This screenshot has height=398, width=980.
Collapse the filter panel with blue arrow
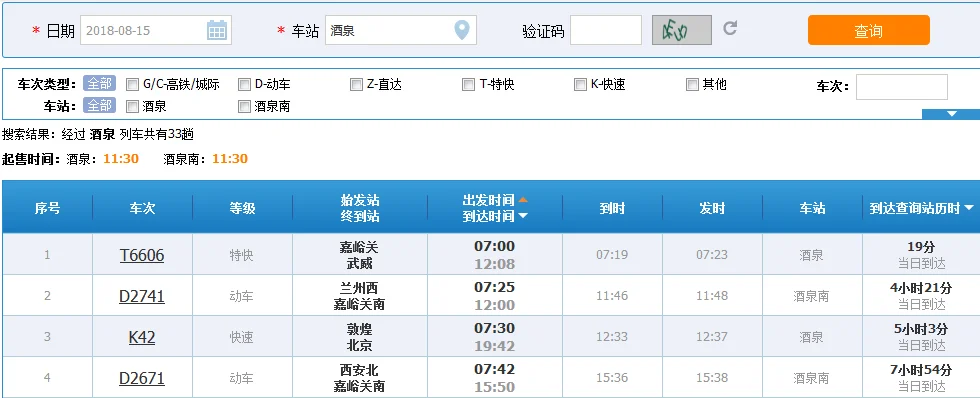[951, 114]
